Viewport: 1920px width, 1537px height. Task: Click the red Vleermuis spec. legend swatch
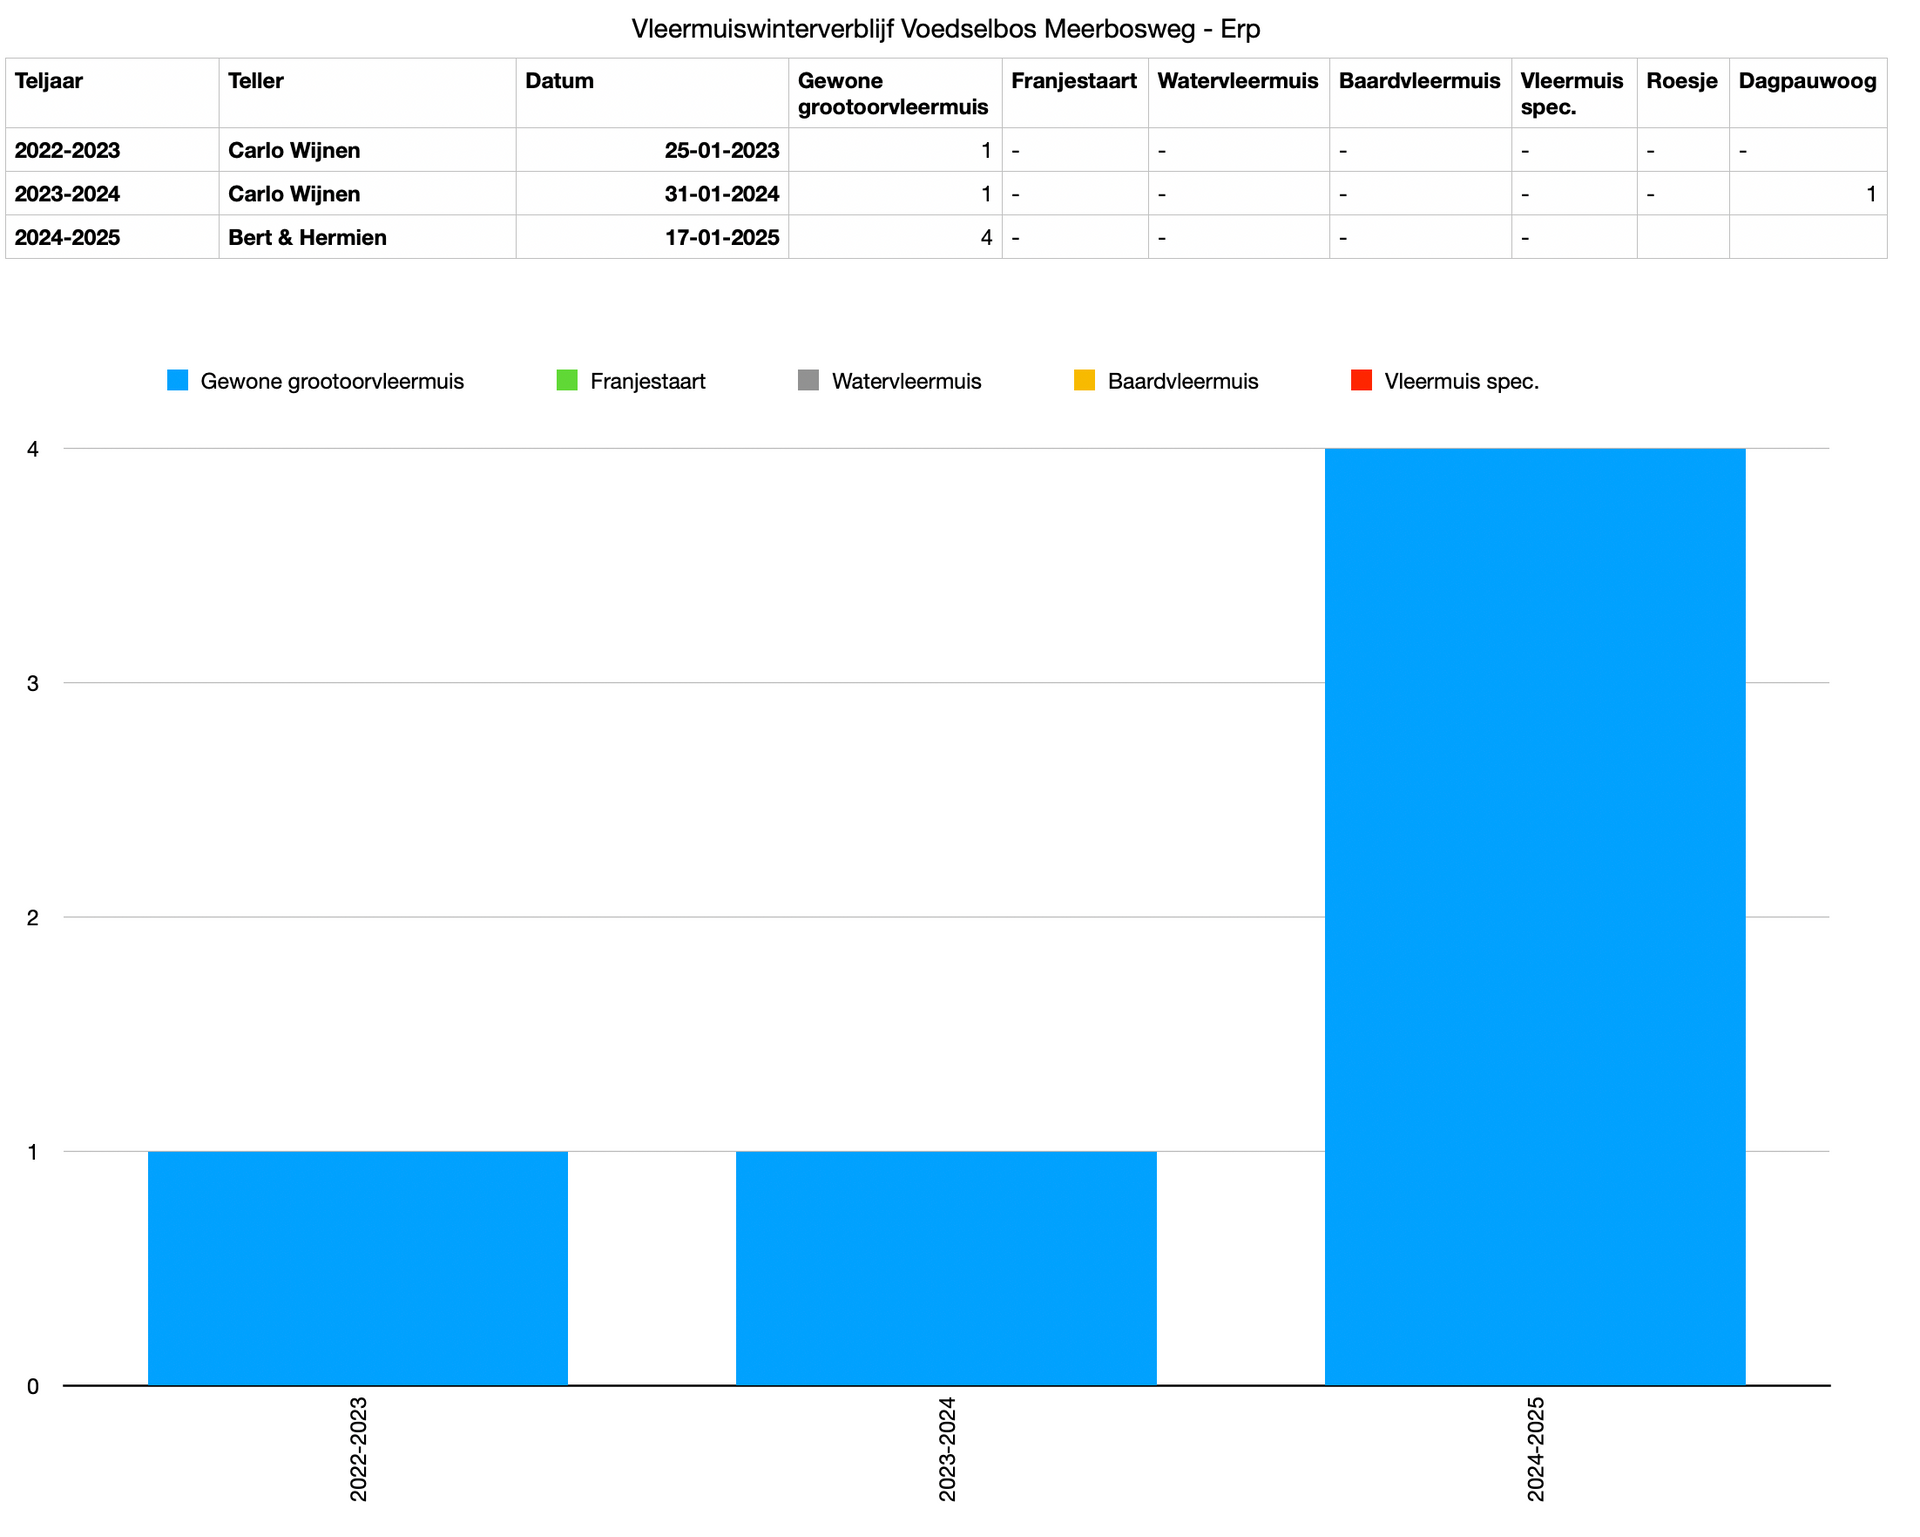[1361, 381]
